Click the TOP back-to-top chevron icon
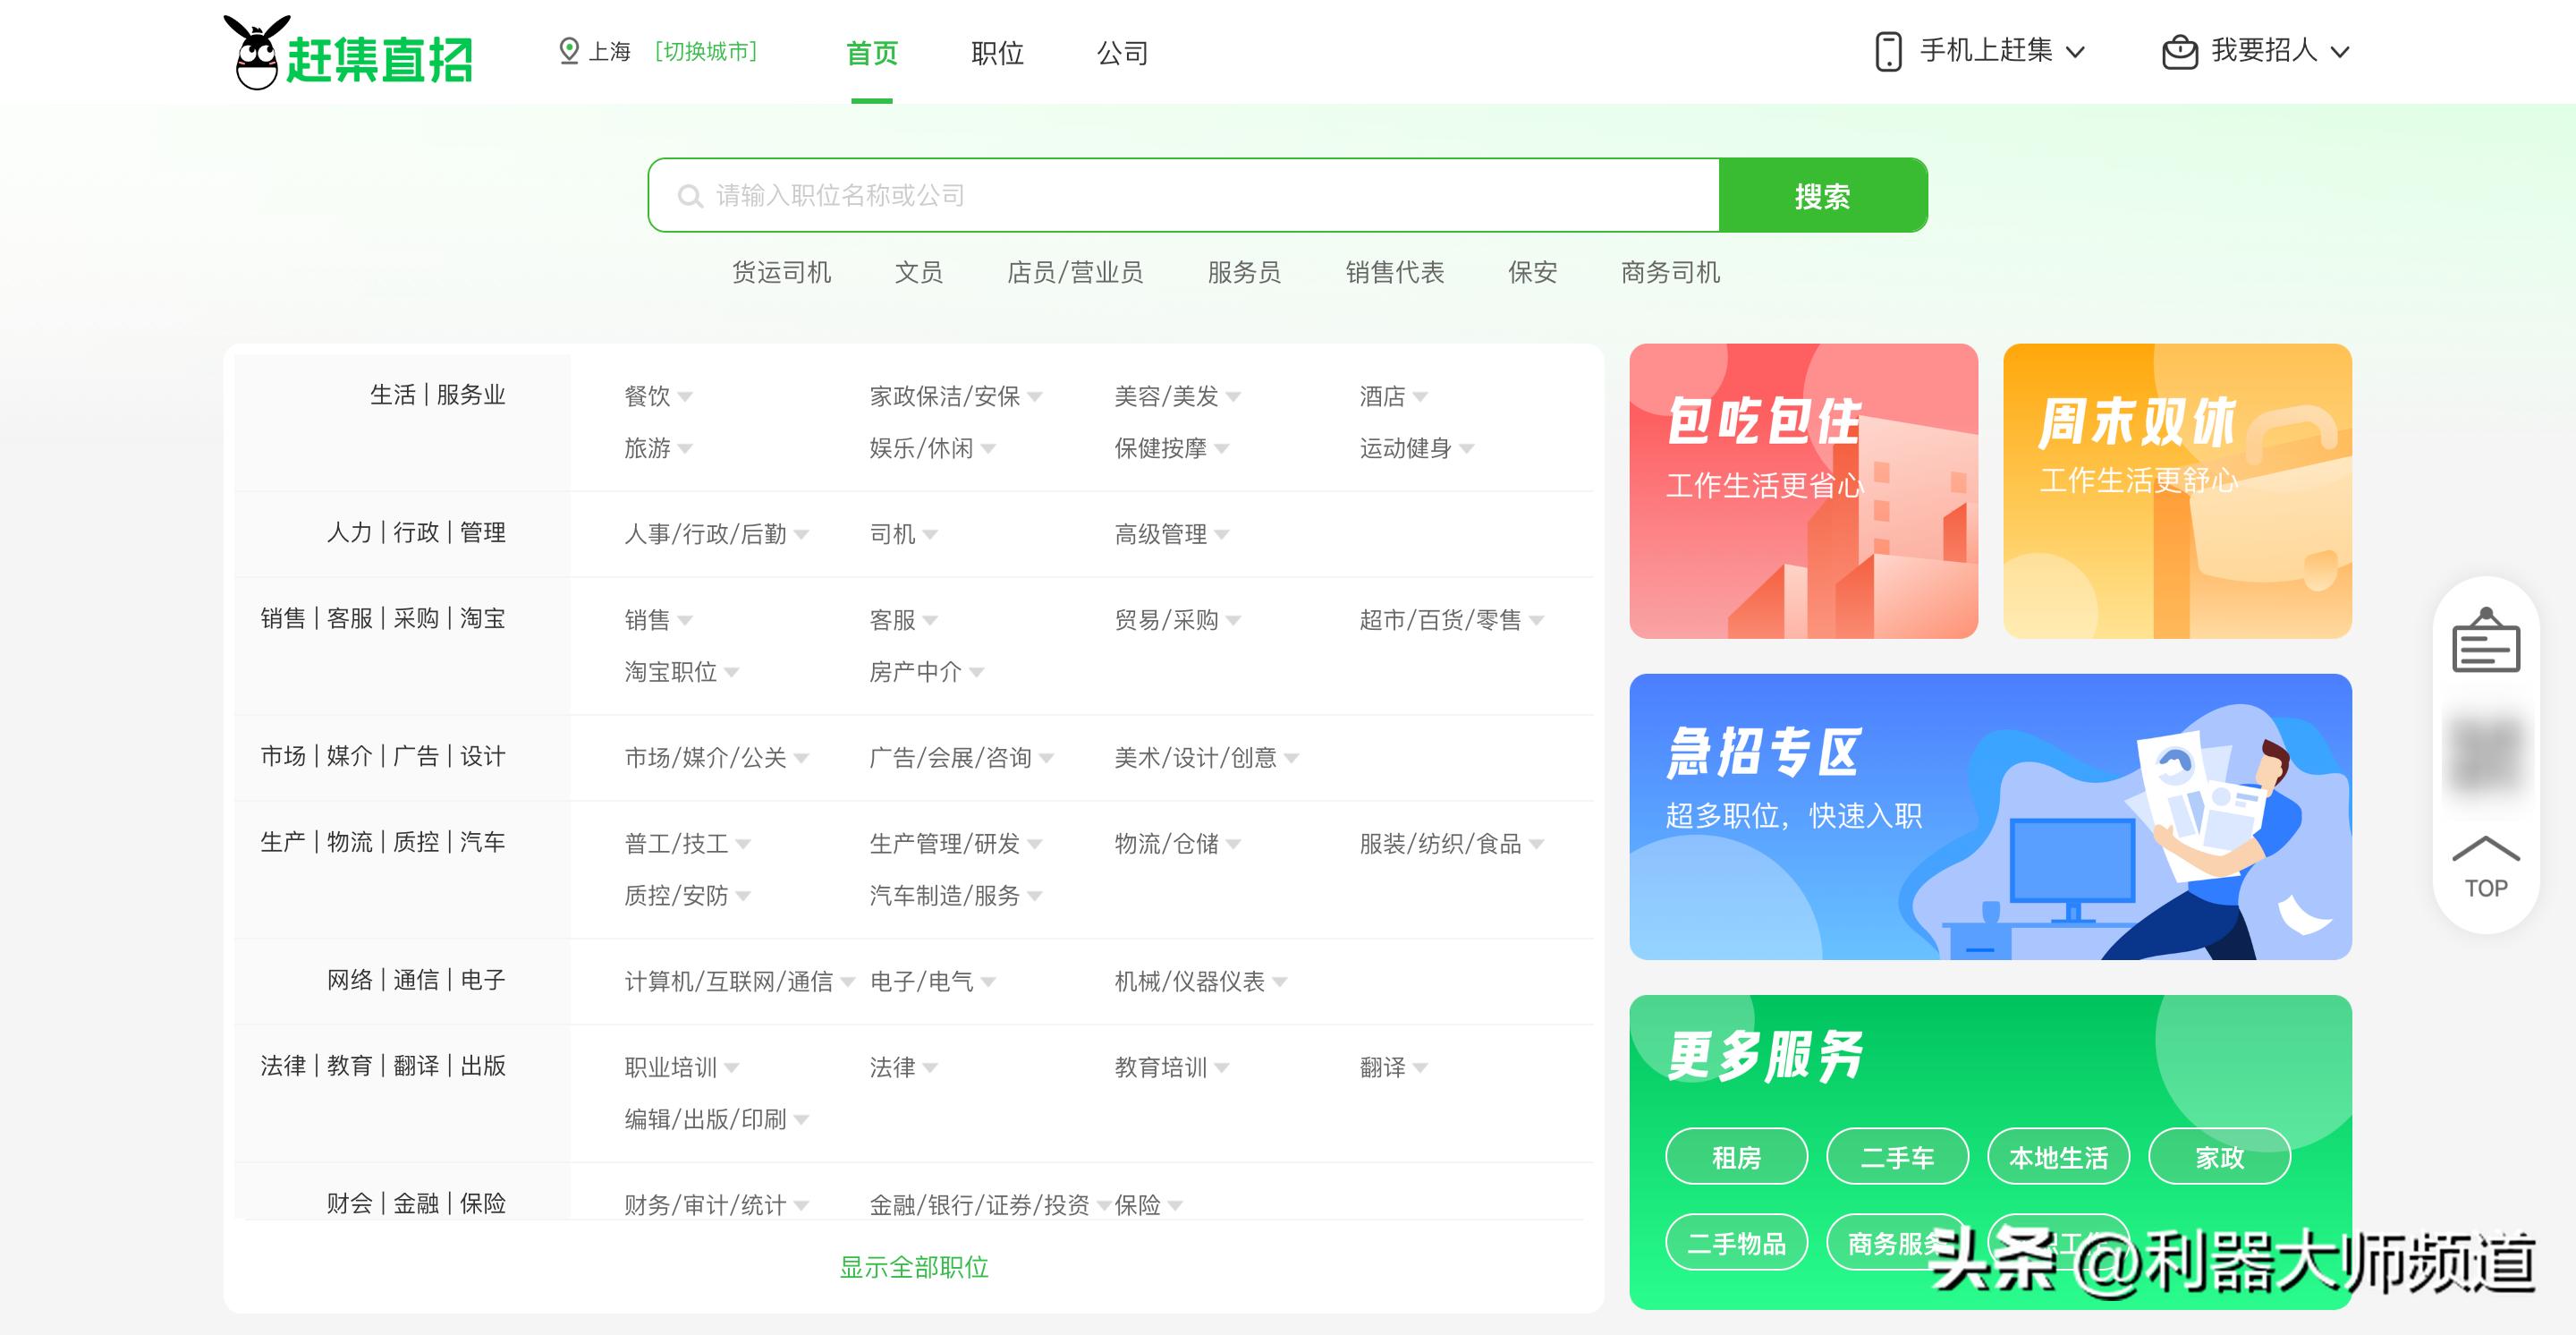This screenshot has height=1335, width=2576. [x=2485, y=850]
